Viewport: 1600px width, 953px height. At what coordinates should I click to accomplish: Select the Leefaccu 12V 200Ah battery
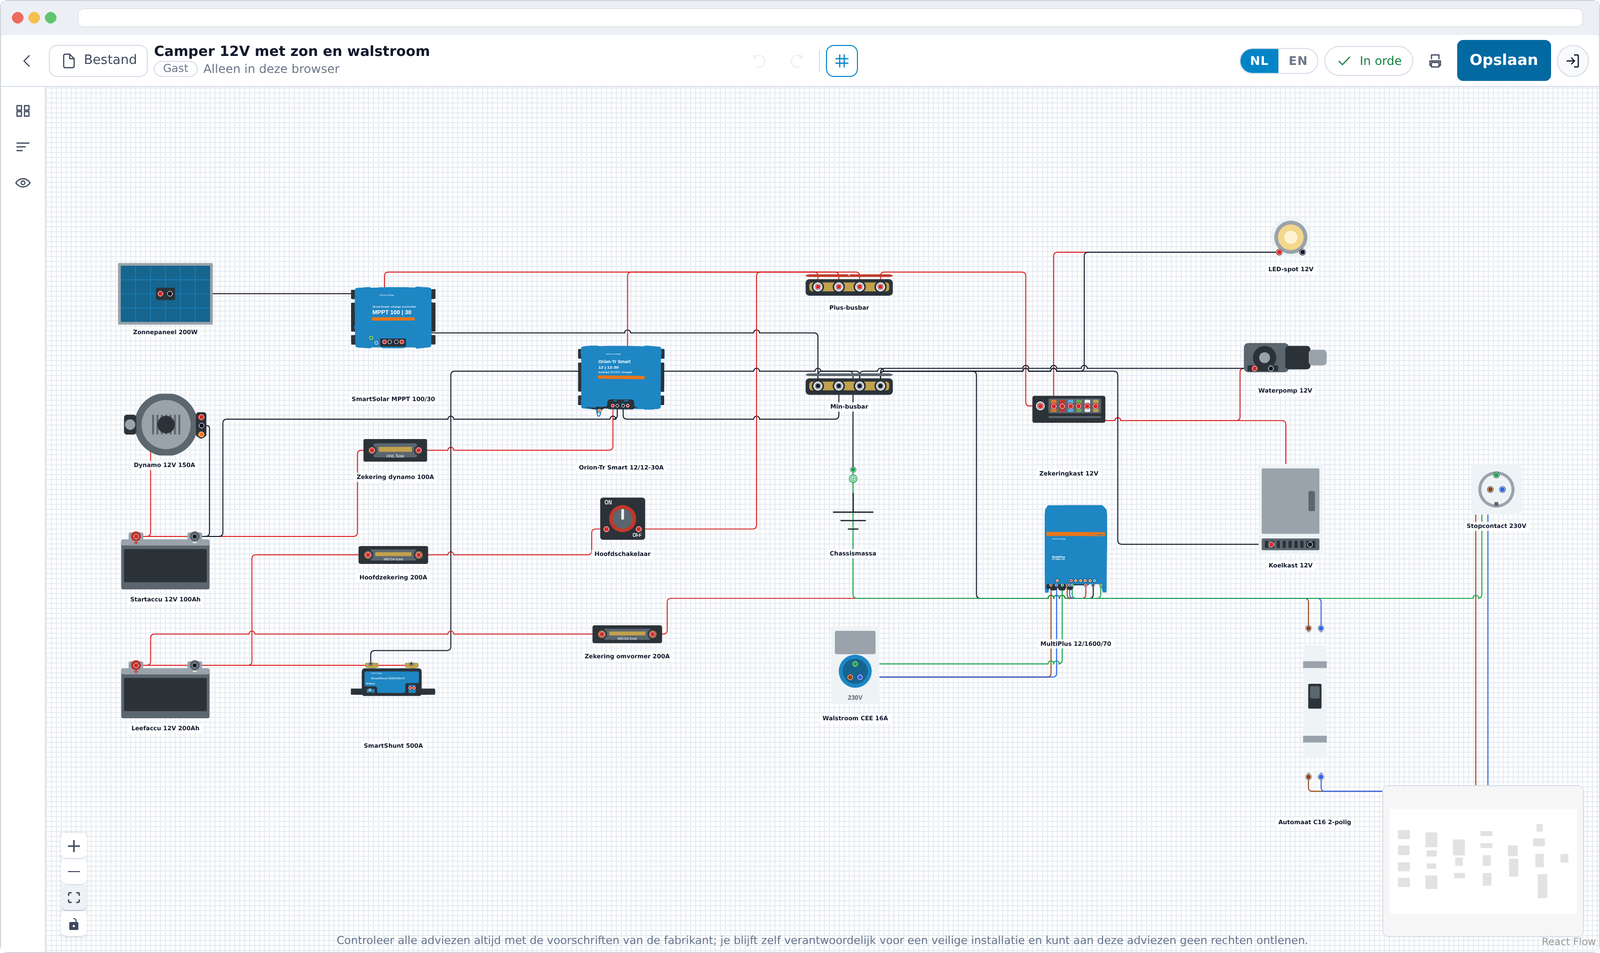pyautogui.click(x=165, y=689)
